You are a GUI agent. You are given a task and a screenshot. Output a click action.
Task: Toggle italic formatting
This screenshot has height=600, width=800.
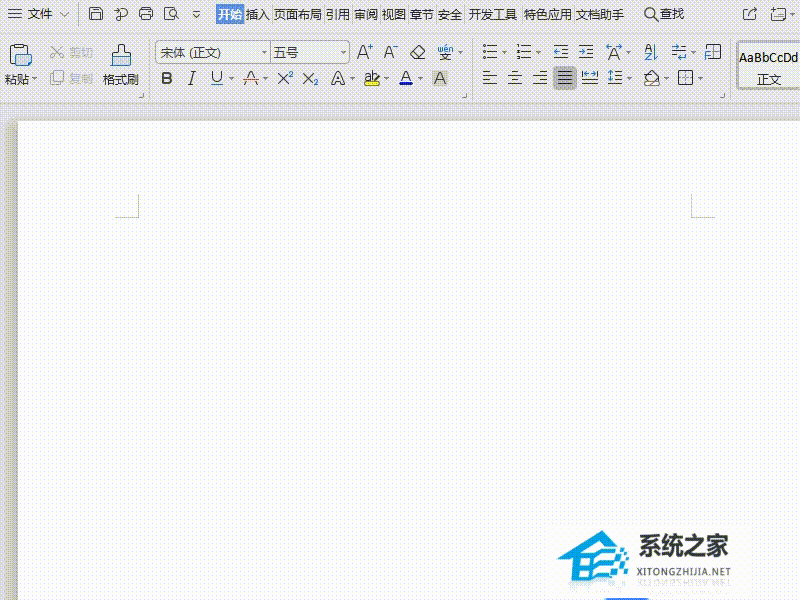click(x=191, y=77)
